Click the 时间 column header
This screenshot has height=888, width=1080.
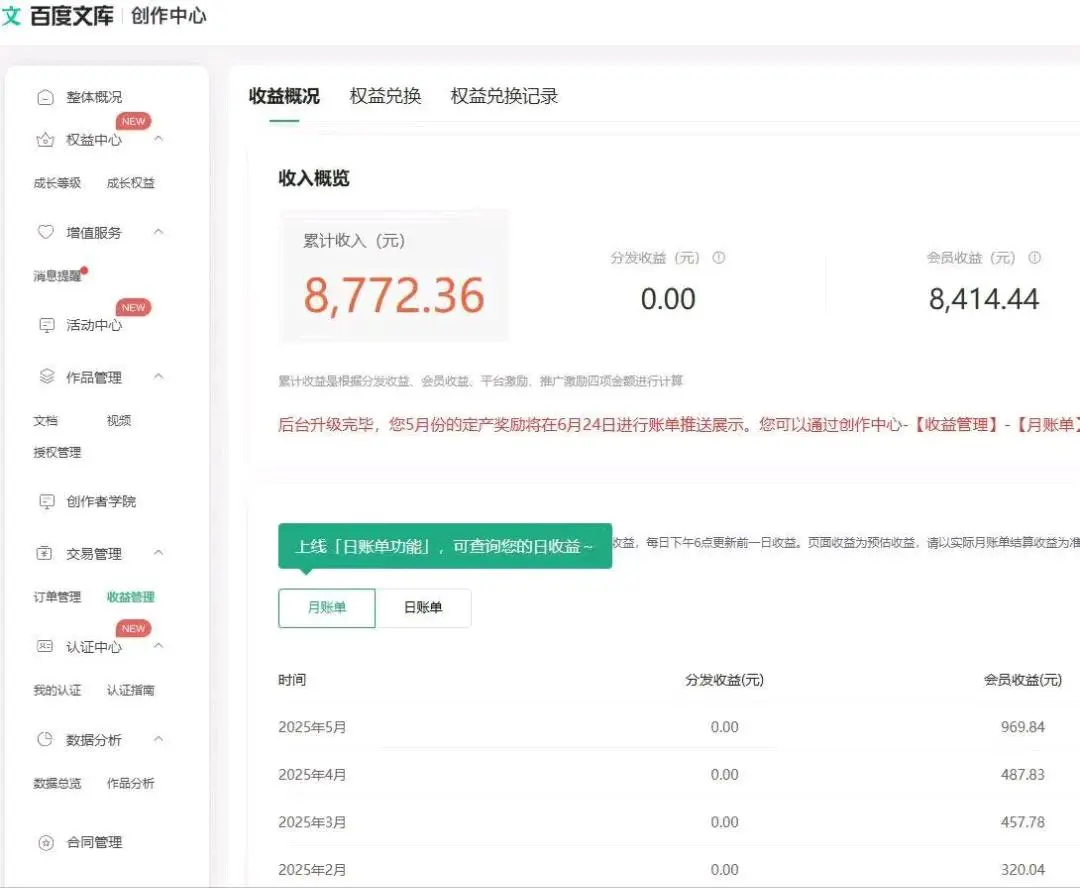pos(292,680)
